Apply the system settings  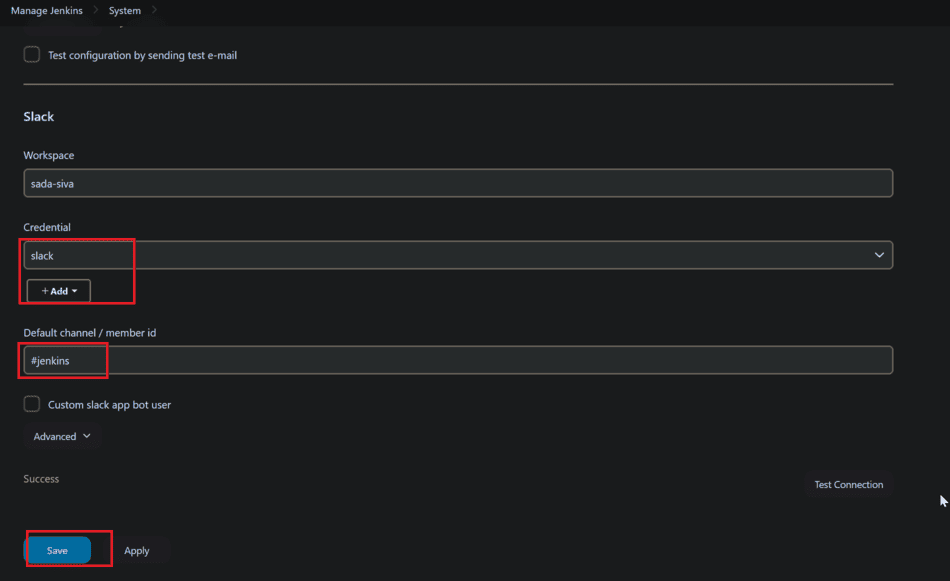137,551
